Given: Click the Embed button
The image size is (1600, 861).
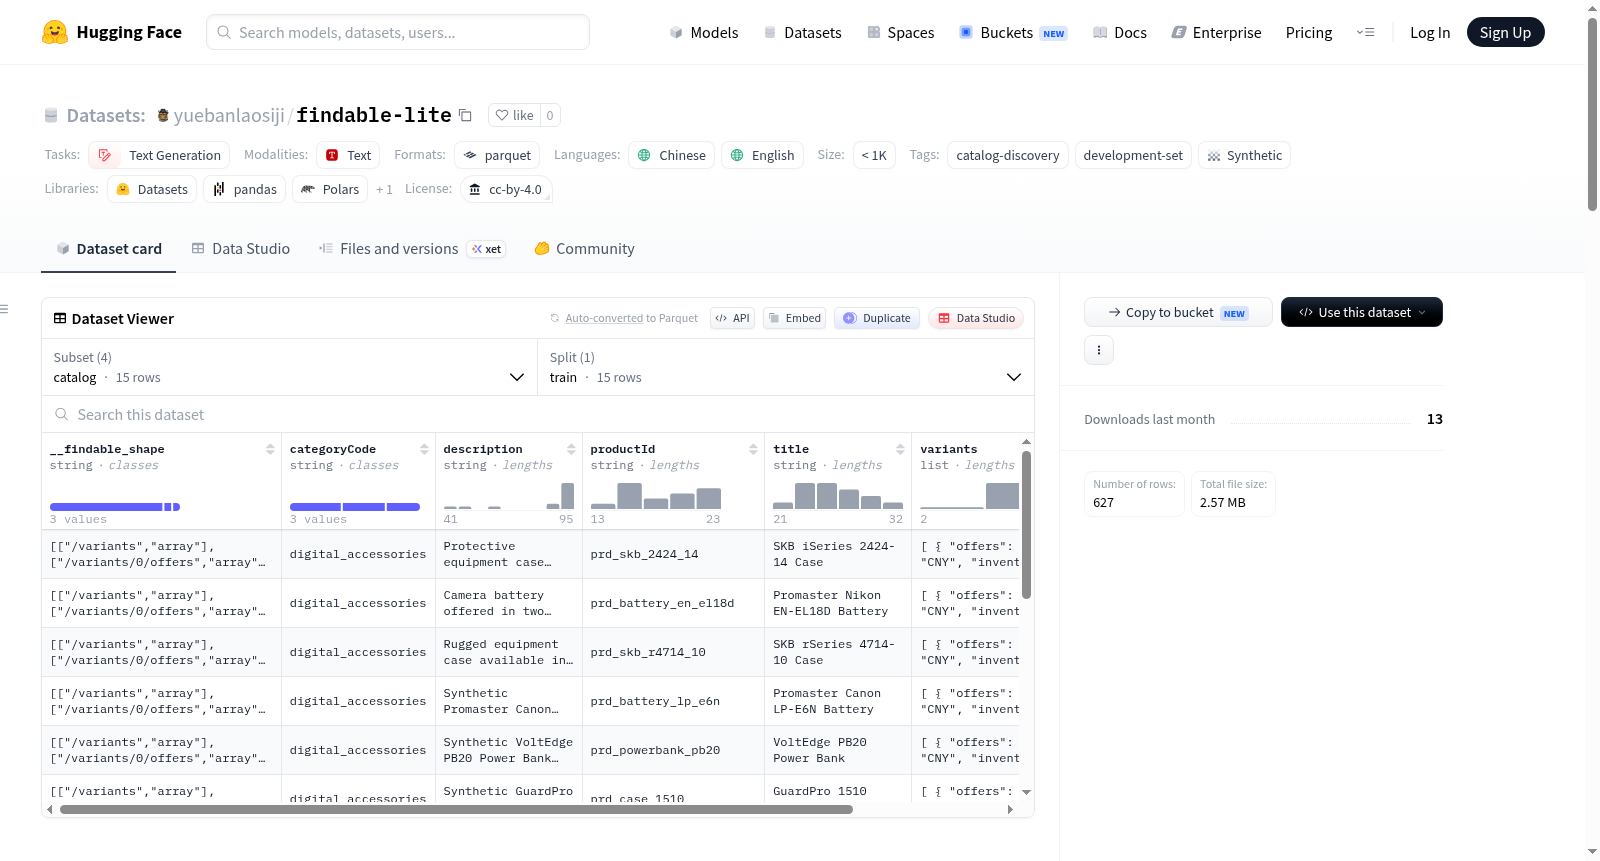Looking at the screenshot, I should [793, 318].
